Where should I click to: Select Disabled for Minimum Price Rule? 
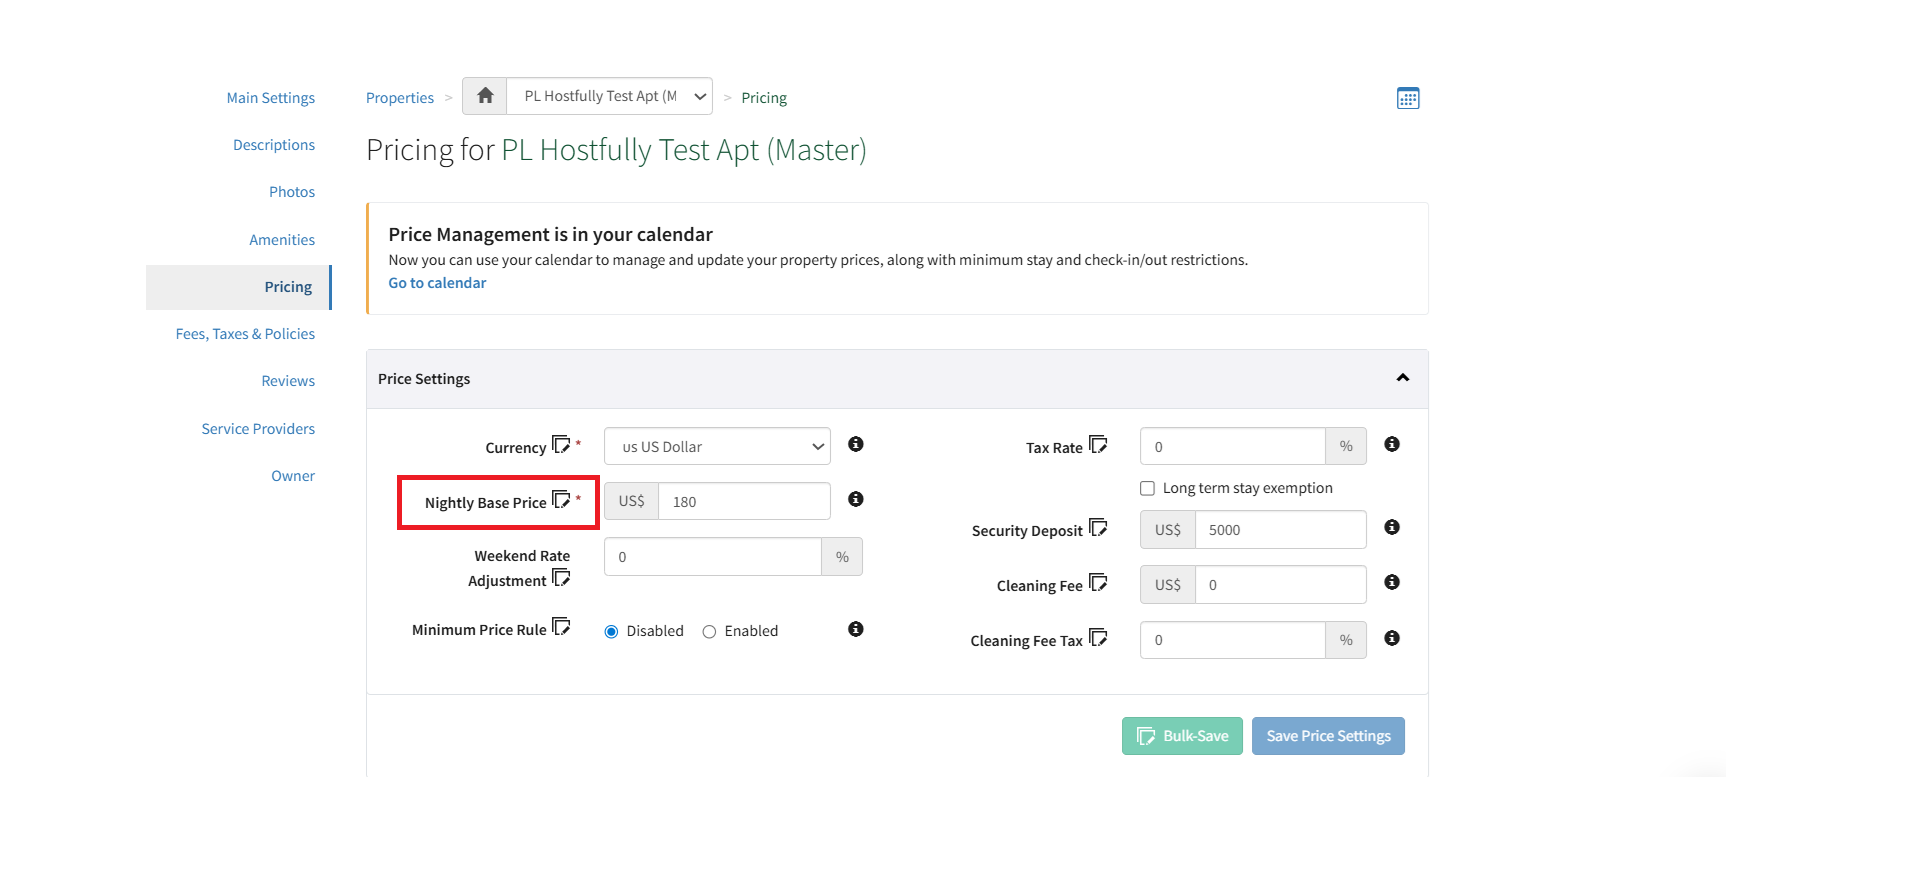[611, 632]
